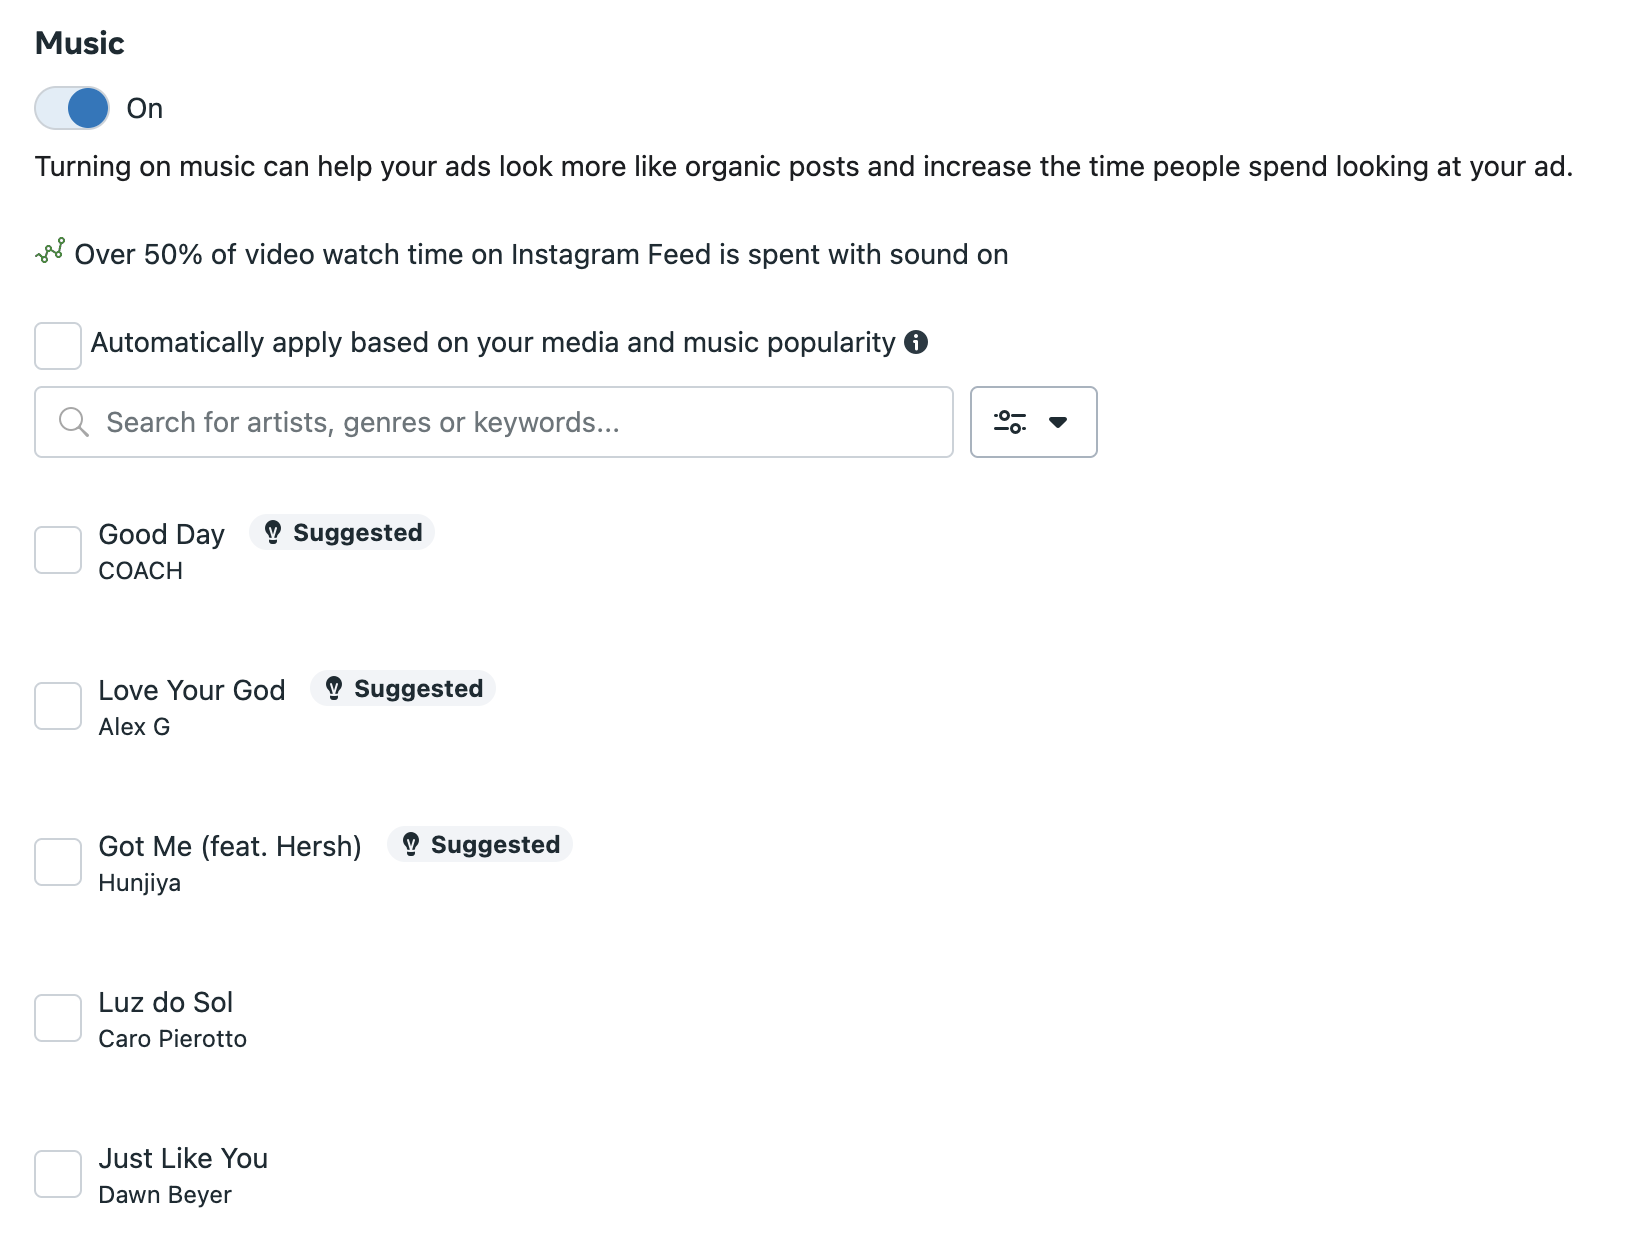Select the Good Day track checkbox
Image resolution: width=1638 pixels, height=1236 pixels.
tap(58, 550)
